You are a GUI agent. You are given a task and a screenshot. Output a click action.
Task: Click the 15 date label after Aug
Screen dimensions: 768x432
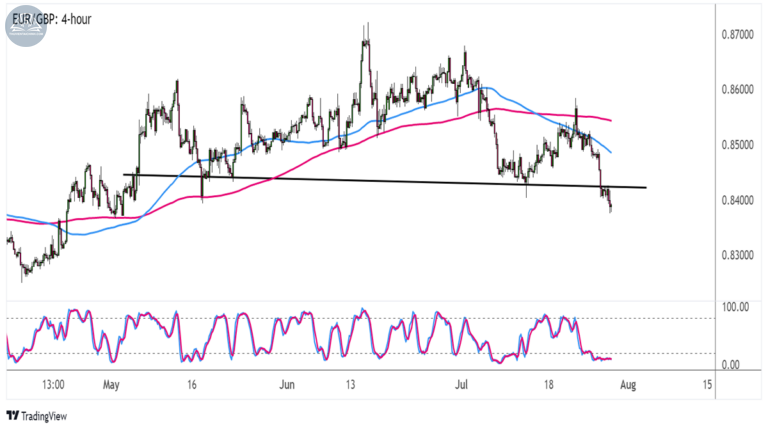707,384
